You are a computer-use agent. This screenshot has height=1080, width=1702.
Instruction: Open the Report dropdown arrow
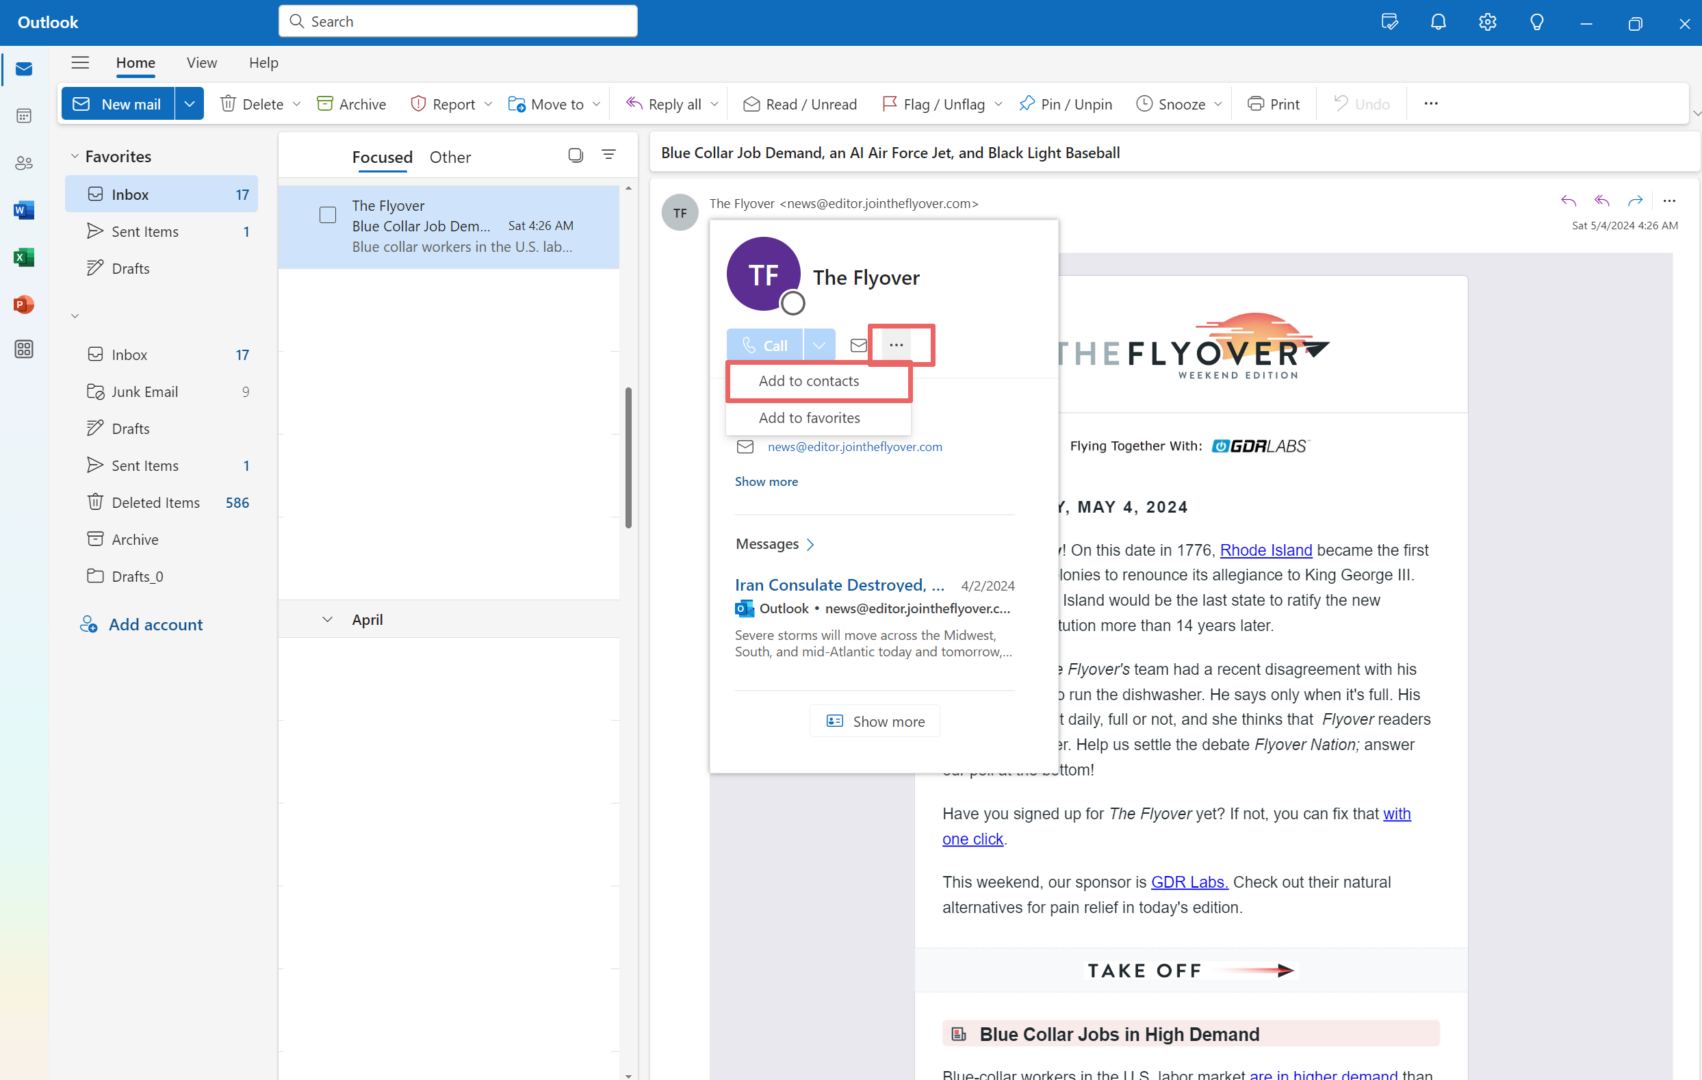click(488, 104)
